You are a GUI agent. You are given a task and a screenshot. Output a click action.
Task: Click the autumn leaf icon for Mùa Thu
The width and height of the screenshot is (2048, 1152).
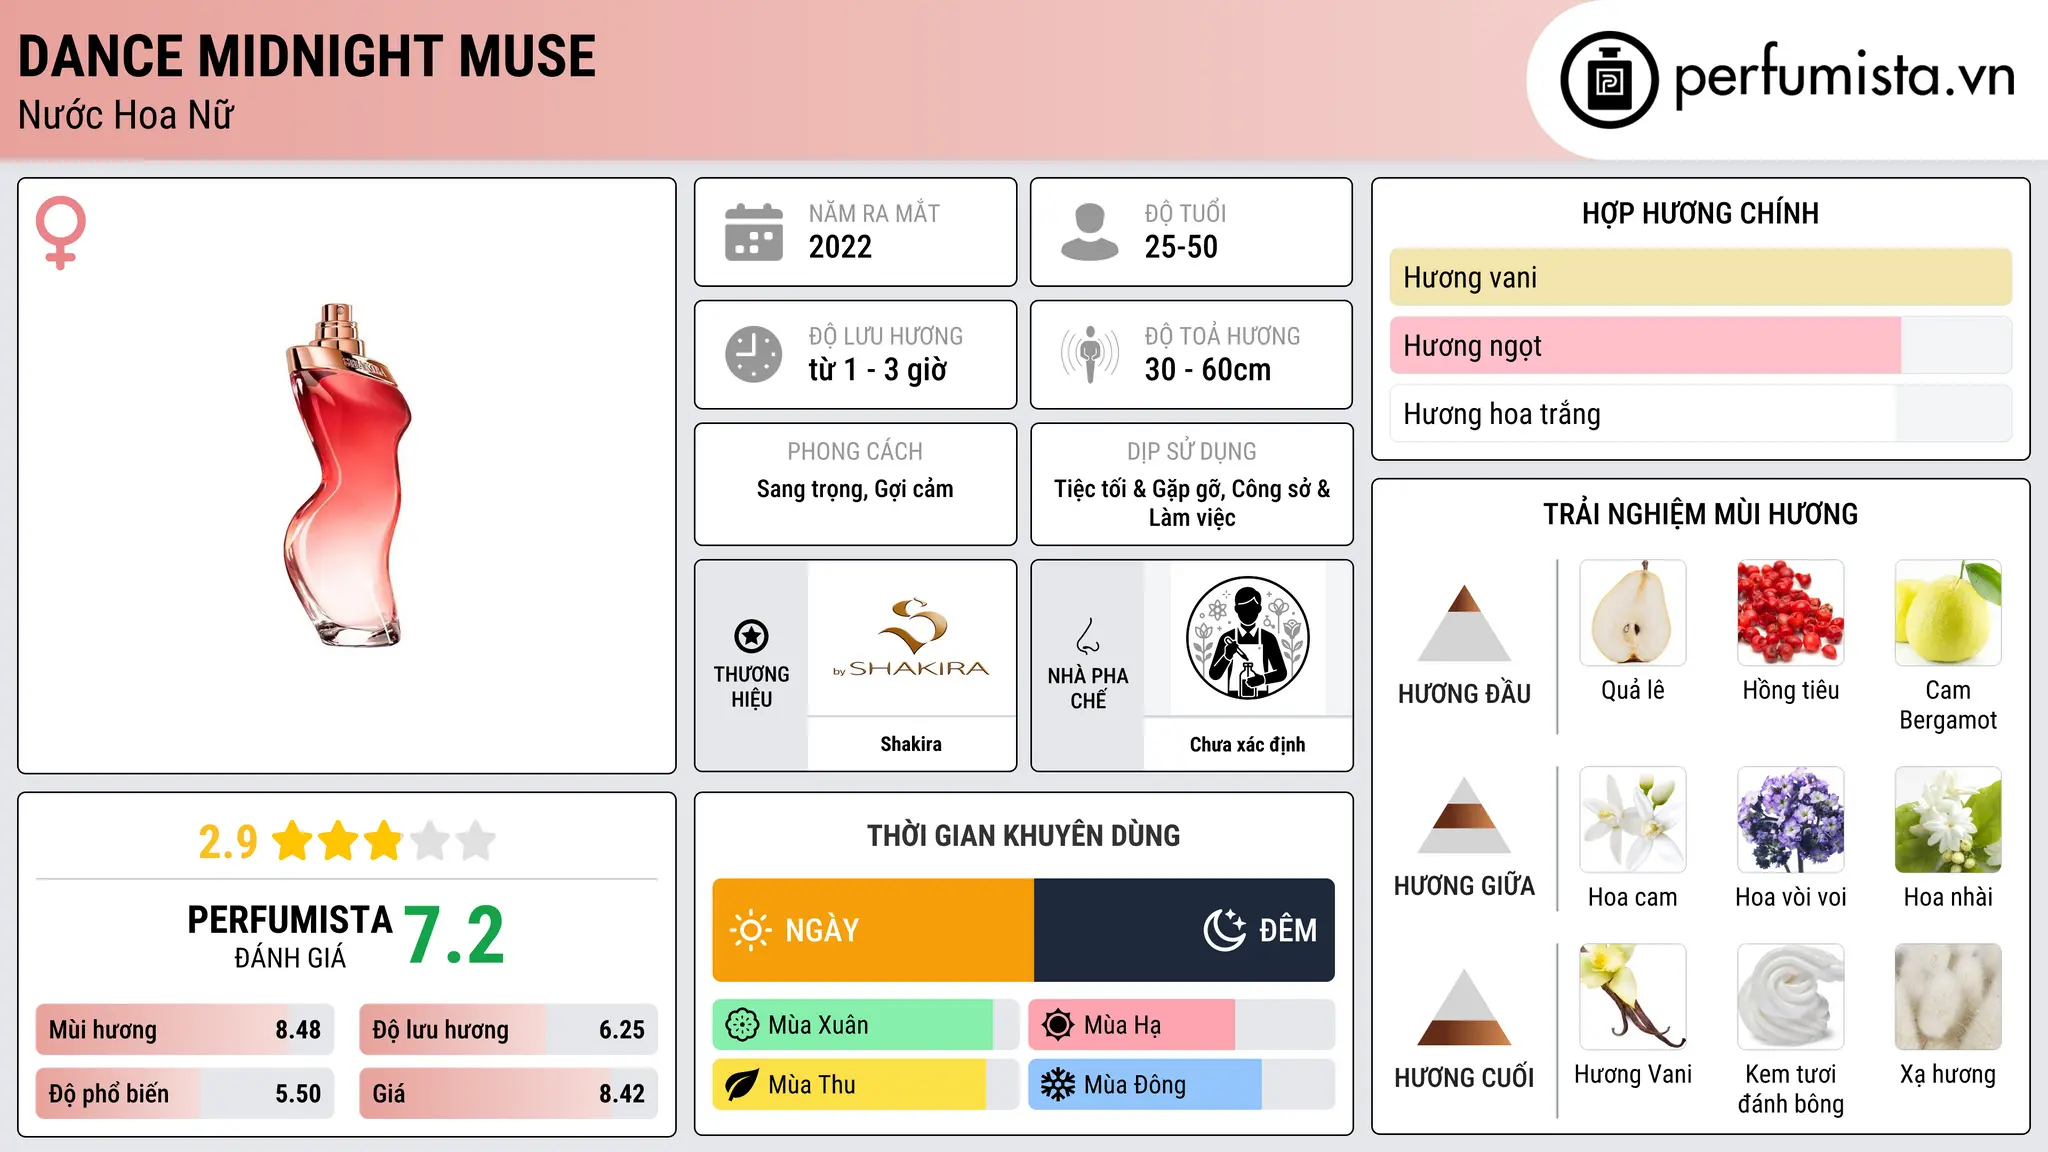pyautogui.click(x=742, y=1085)
